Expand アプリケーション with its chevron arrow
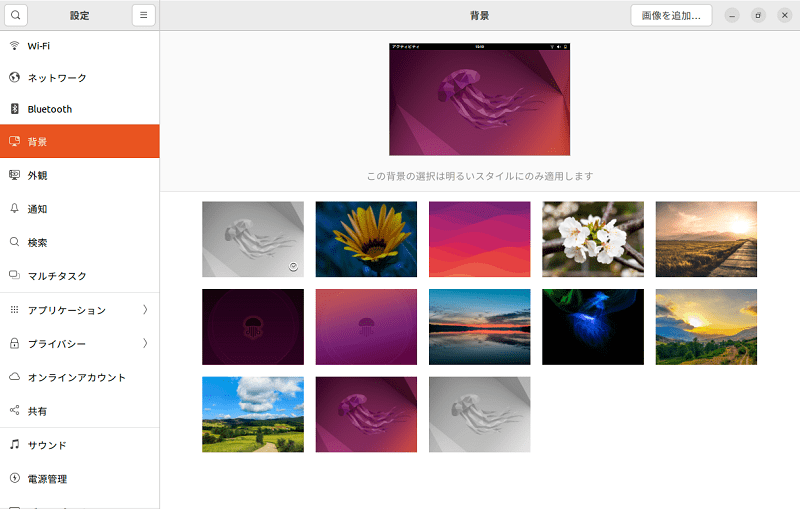The image size is (800, 509). pyautogui.click(x=145, y=310)
